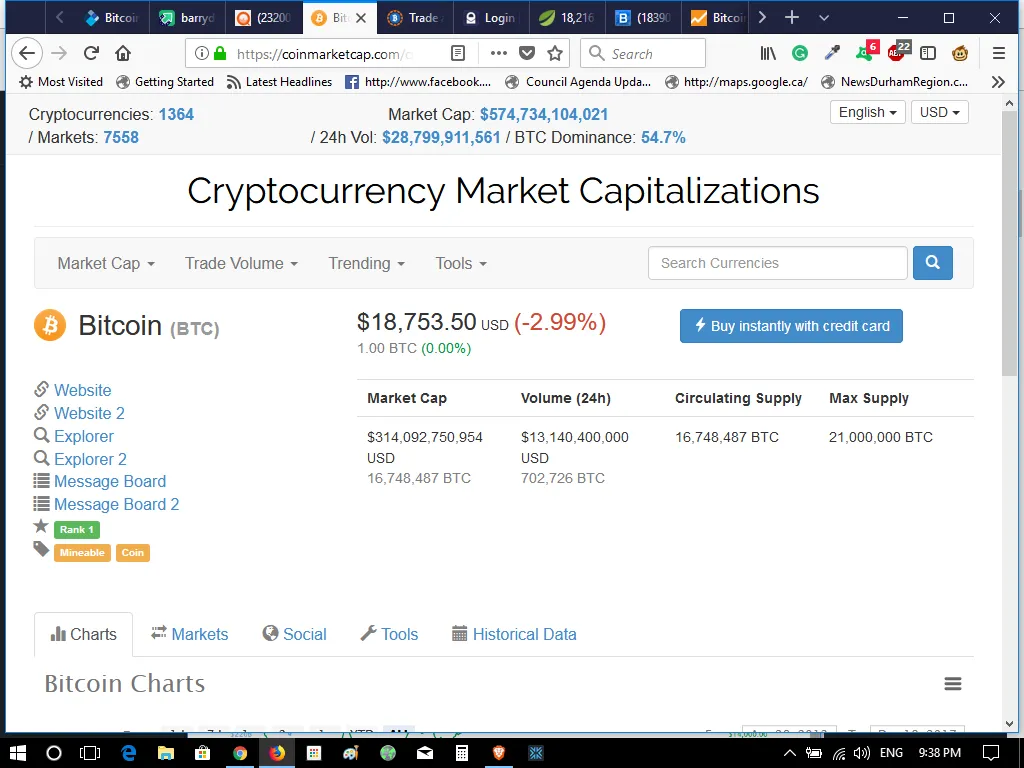Viewport: 1024px width, 768px height.
Task: Open the Website 2 link
Action: coord(89,413)
